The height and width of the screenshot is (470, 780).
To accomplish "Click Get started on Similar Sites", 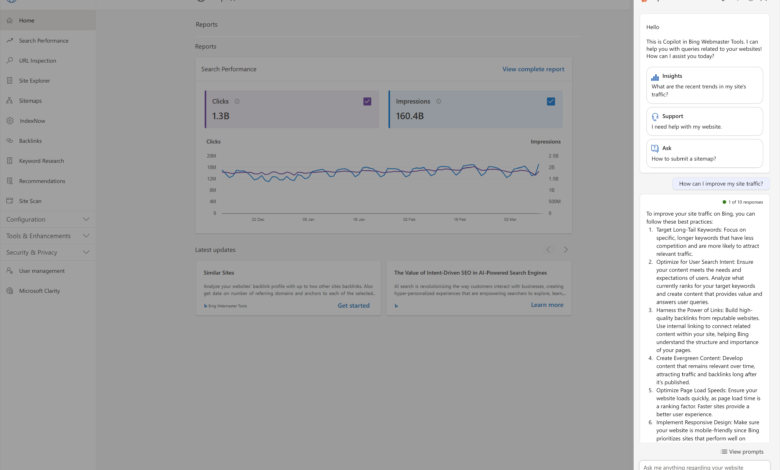I will point(354,305).
